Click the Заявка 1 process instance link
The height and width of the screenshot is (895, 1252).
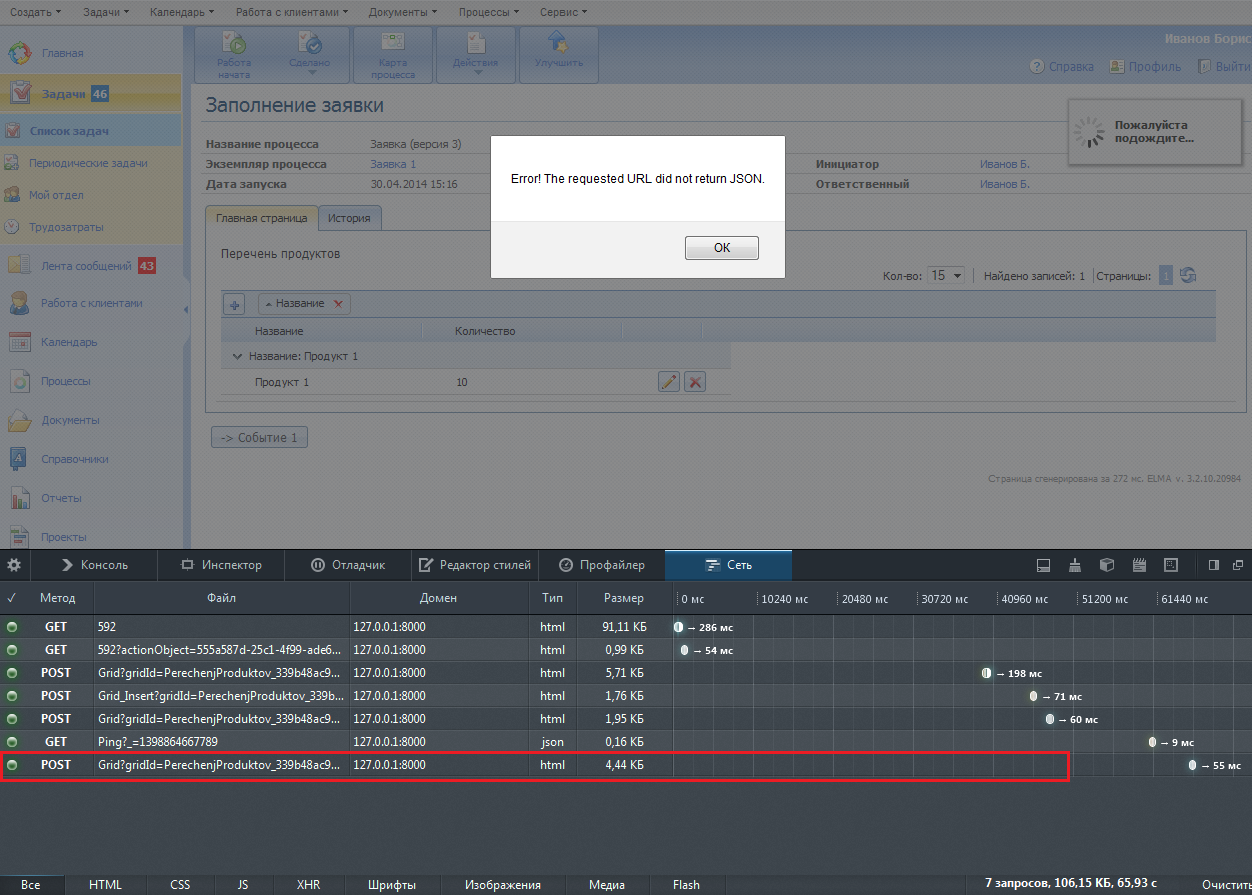tap(393, 164)
